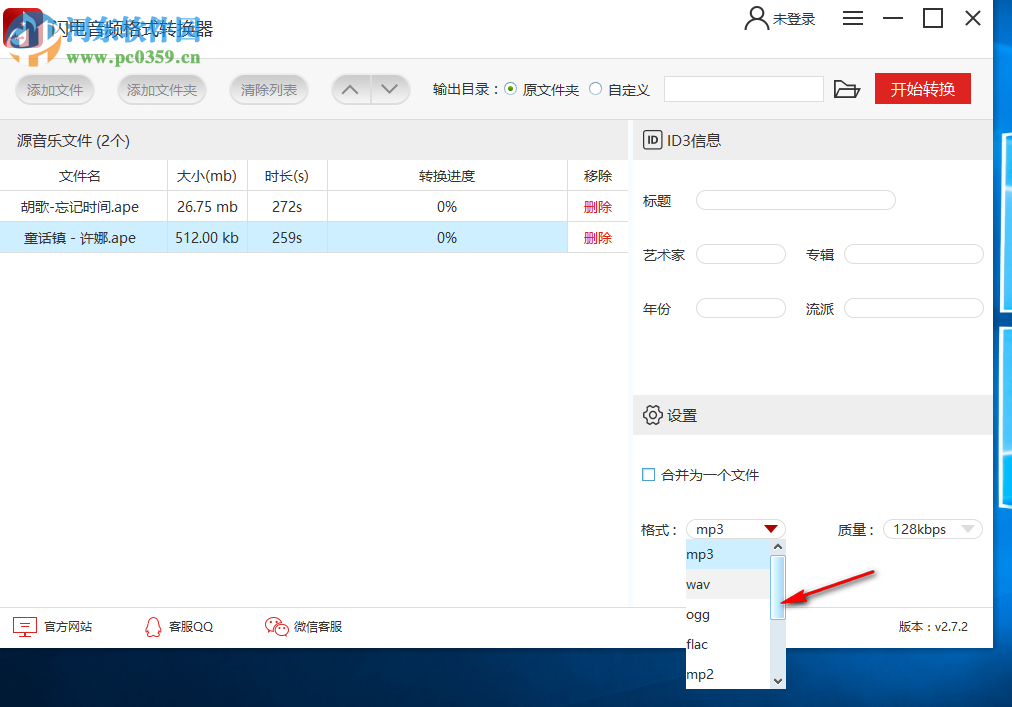Viewport: 1012px width, 707px height.
Task: Maximize the converter window
Action: click(933, 18)
